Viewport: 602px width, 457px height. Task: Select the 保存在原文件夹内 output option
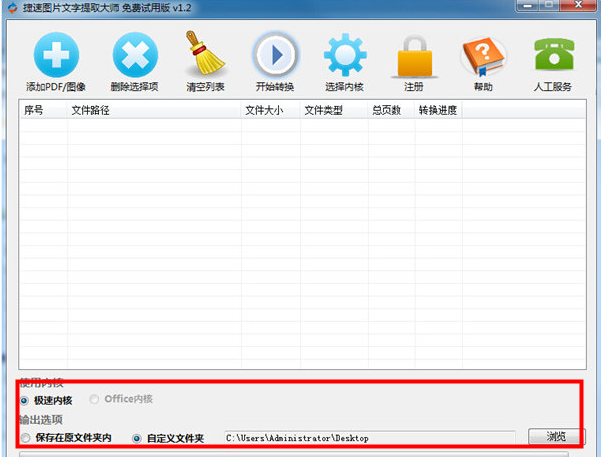(25, 438)
